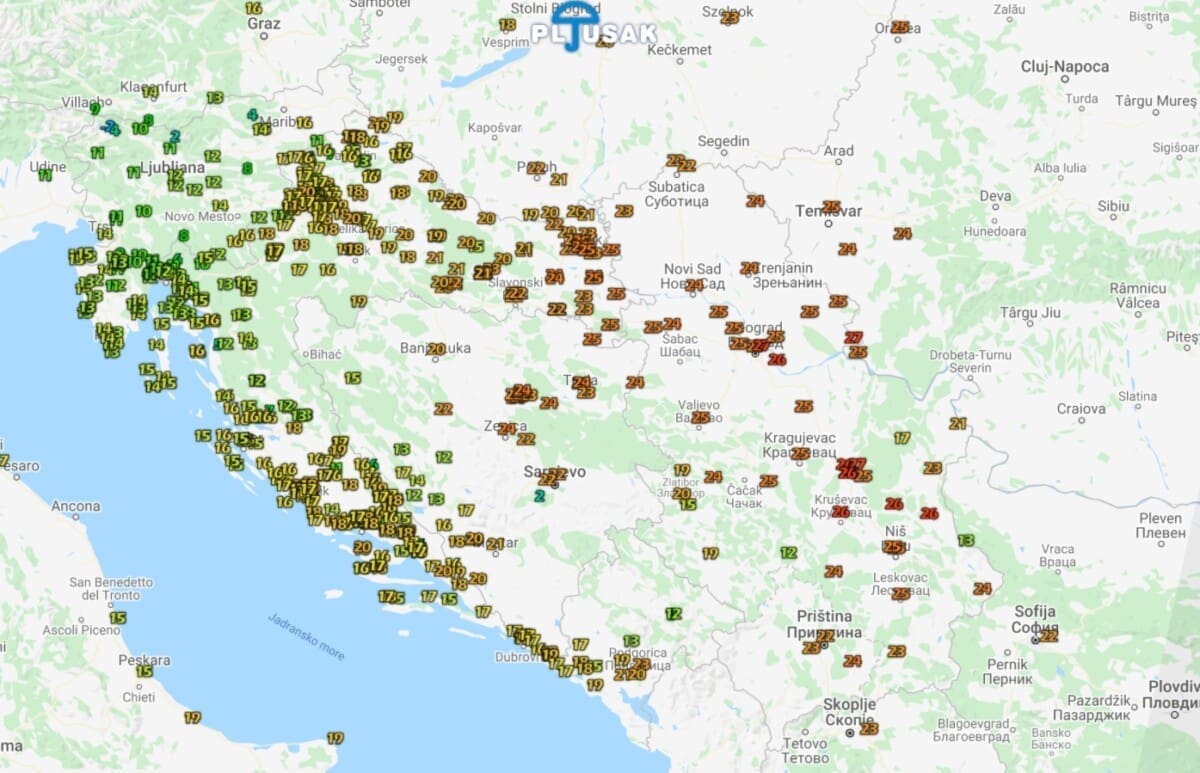Open the 23 temperature marker at Skopje

coord(868,729)
